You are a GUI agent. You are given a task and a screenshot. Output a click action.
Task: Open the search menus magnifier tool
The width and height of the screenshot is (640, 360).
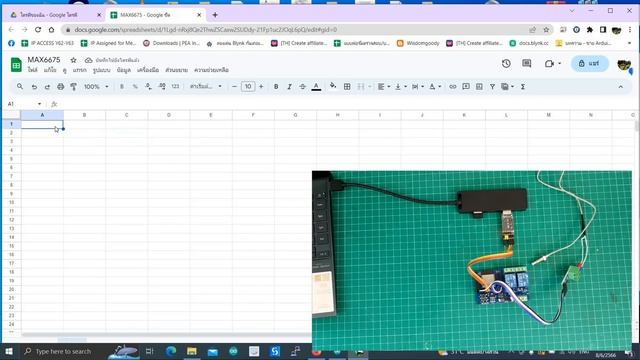(x=20, y=87)
